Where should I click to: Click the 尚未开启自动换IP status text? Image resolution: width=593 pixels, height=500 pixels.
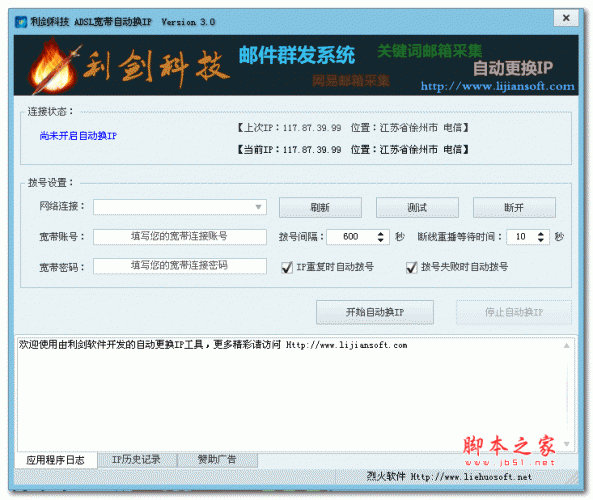[78, 135]
